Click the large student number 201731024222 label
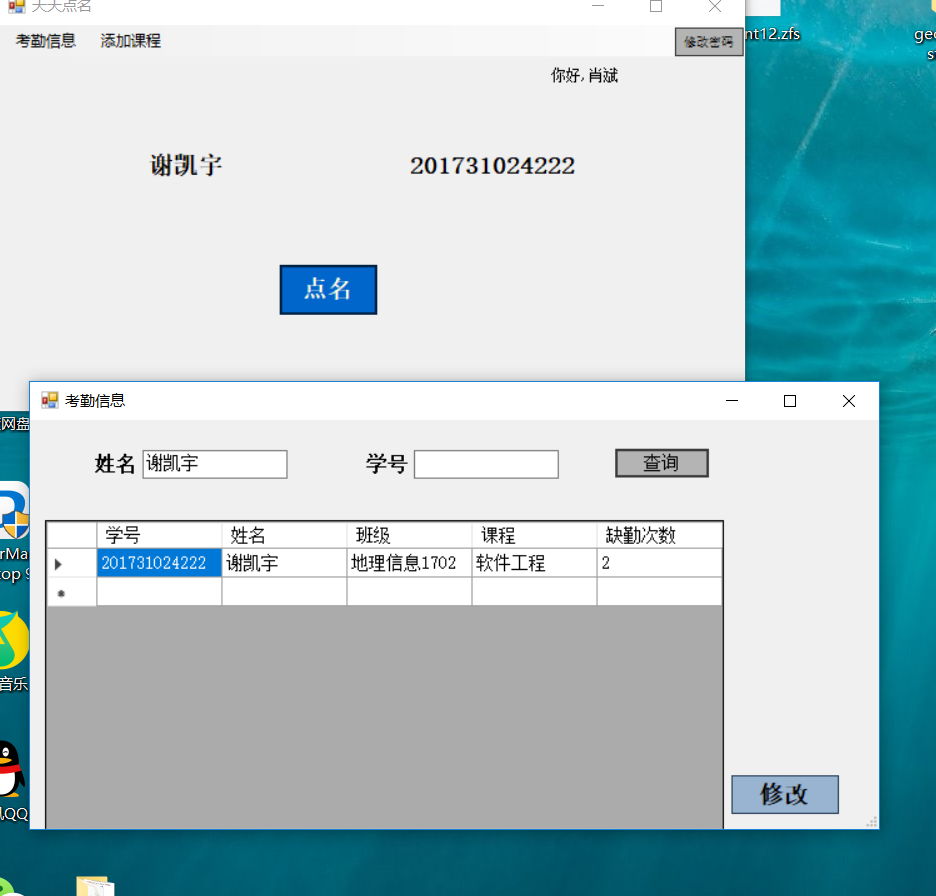 pyautogui.click(x=492, y=166)
